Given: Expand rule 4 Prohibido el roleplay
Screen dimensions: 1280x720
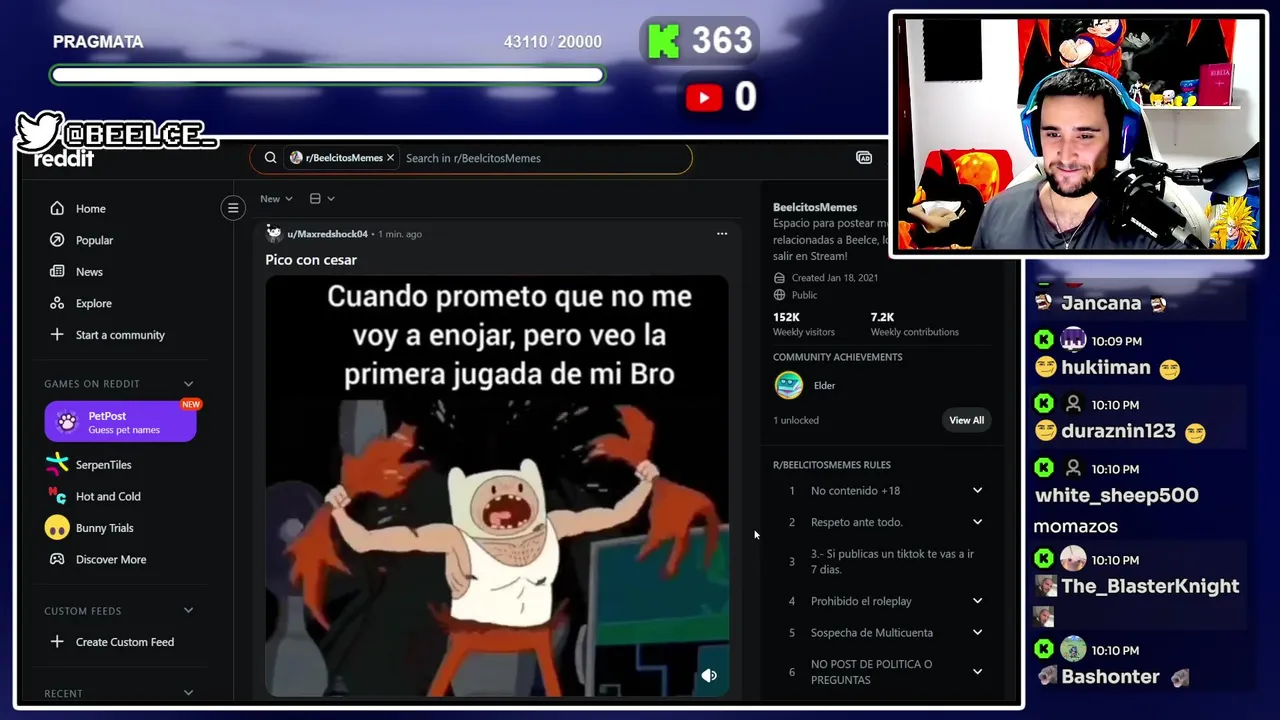Looking at the screenshot, I should [977, 601].
